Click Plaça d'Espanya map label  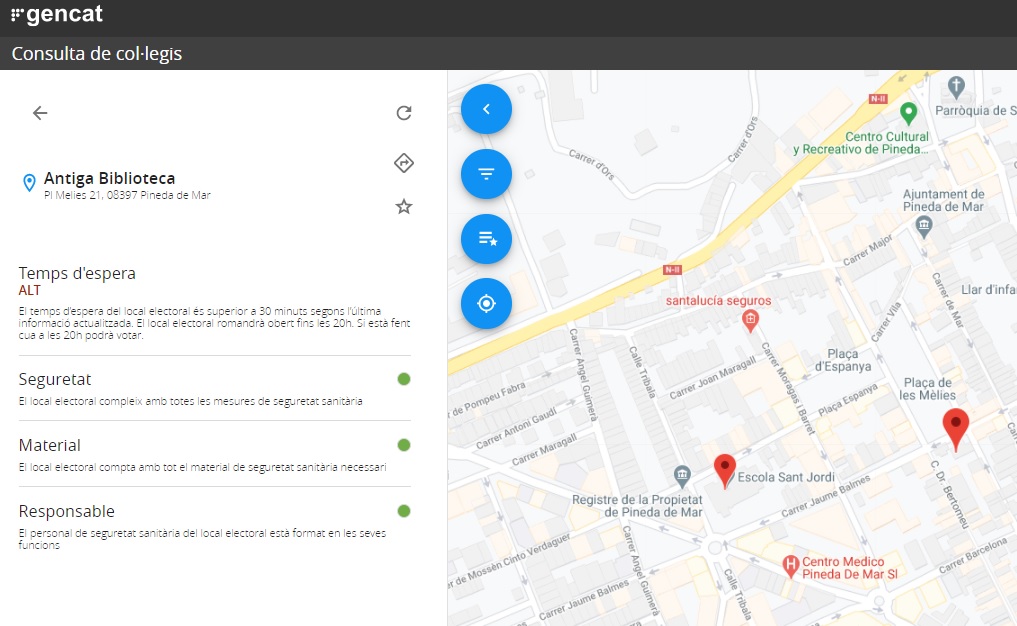(843, 360)
